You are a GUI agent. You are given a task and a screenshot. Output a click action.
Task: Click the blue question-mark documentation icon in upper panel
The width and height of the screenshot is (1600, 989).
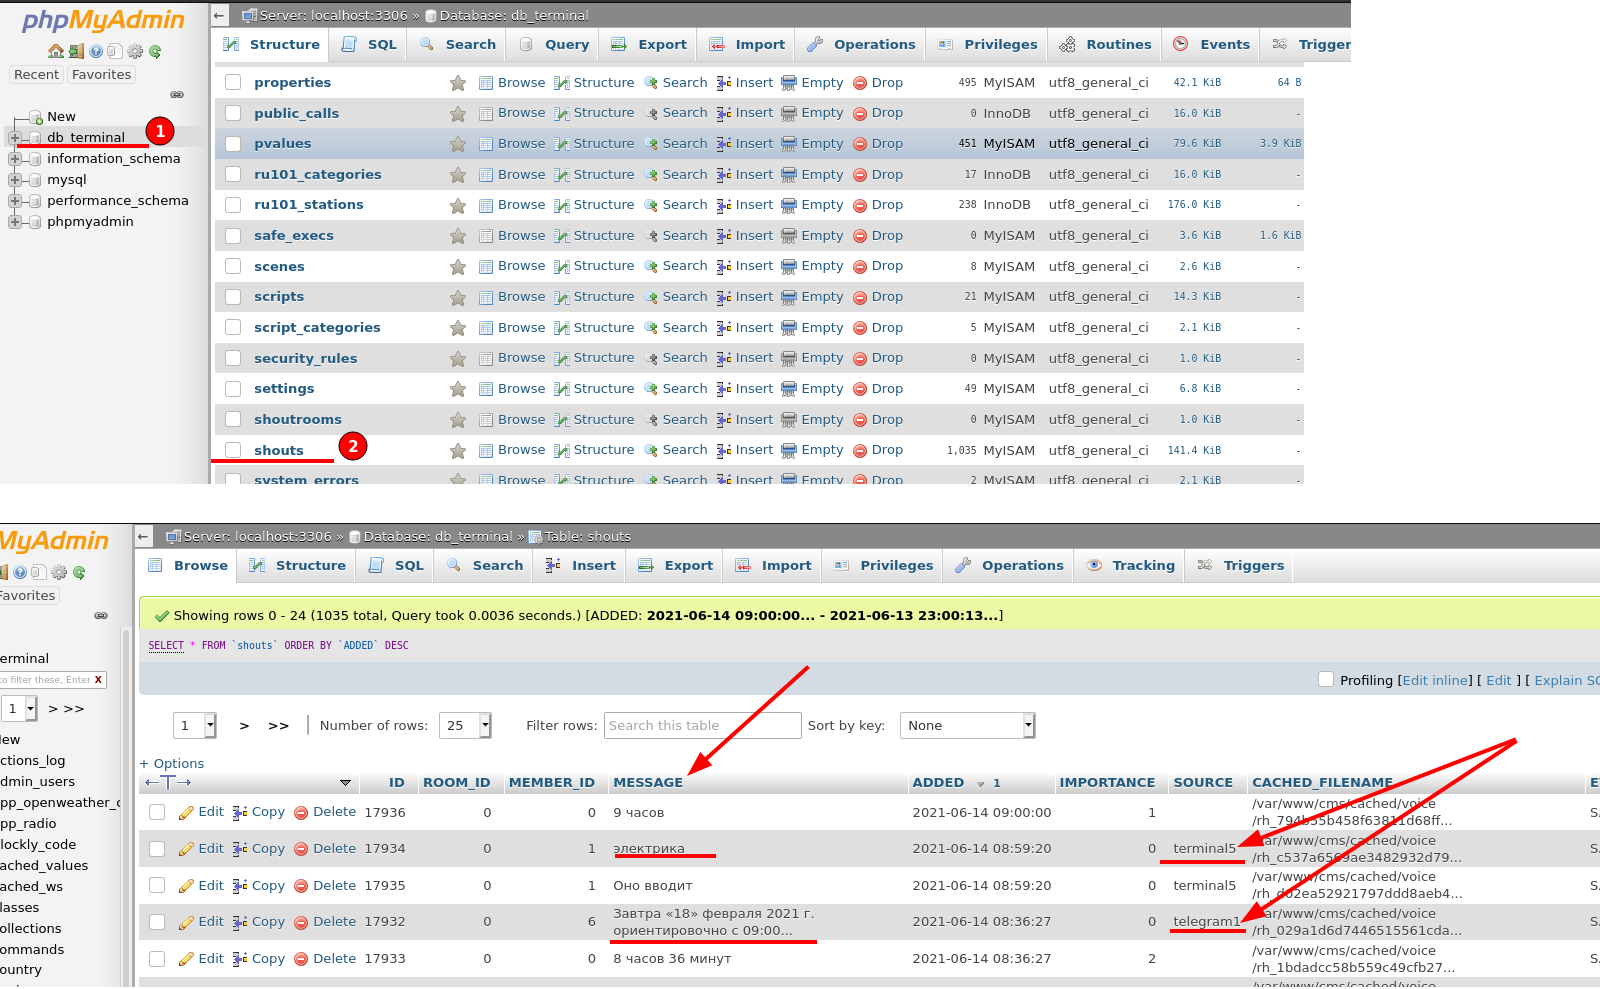96,51
